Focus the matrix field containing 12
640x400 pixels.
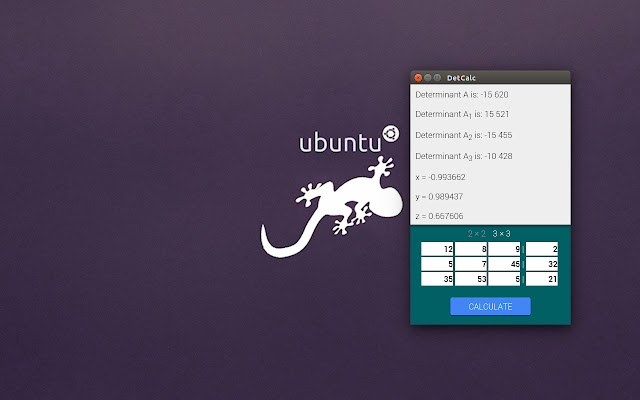[437, 249]
